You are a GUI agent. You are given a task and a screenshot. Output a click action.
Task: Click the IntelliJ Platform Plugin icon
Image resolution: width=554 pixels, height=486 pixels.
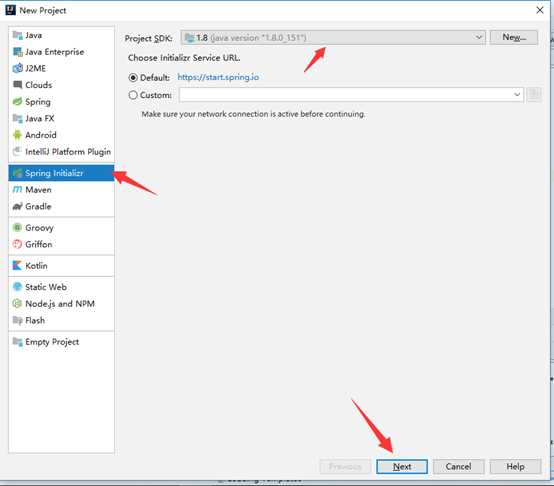[17, 152]
